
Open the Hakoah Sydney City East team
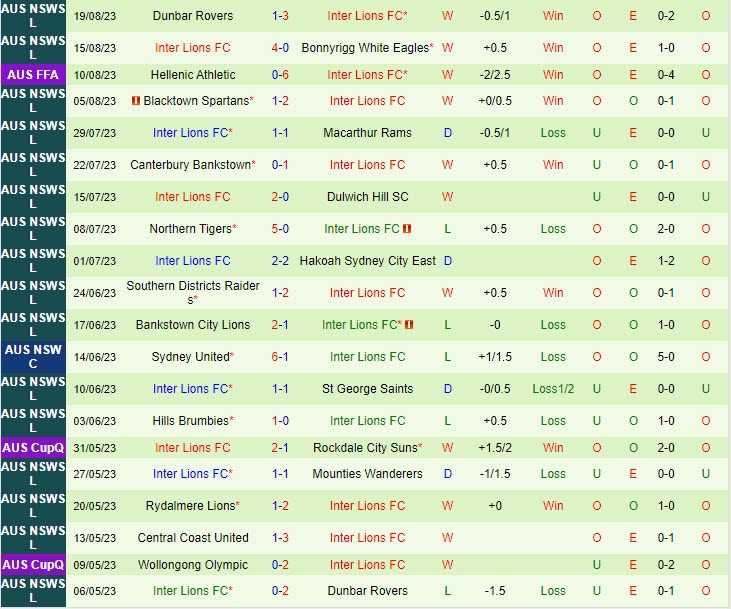tap(367, 261)
